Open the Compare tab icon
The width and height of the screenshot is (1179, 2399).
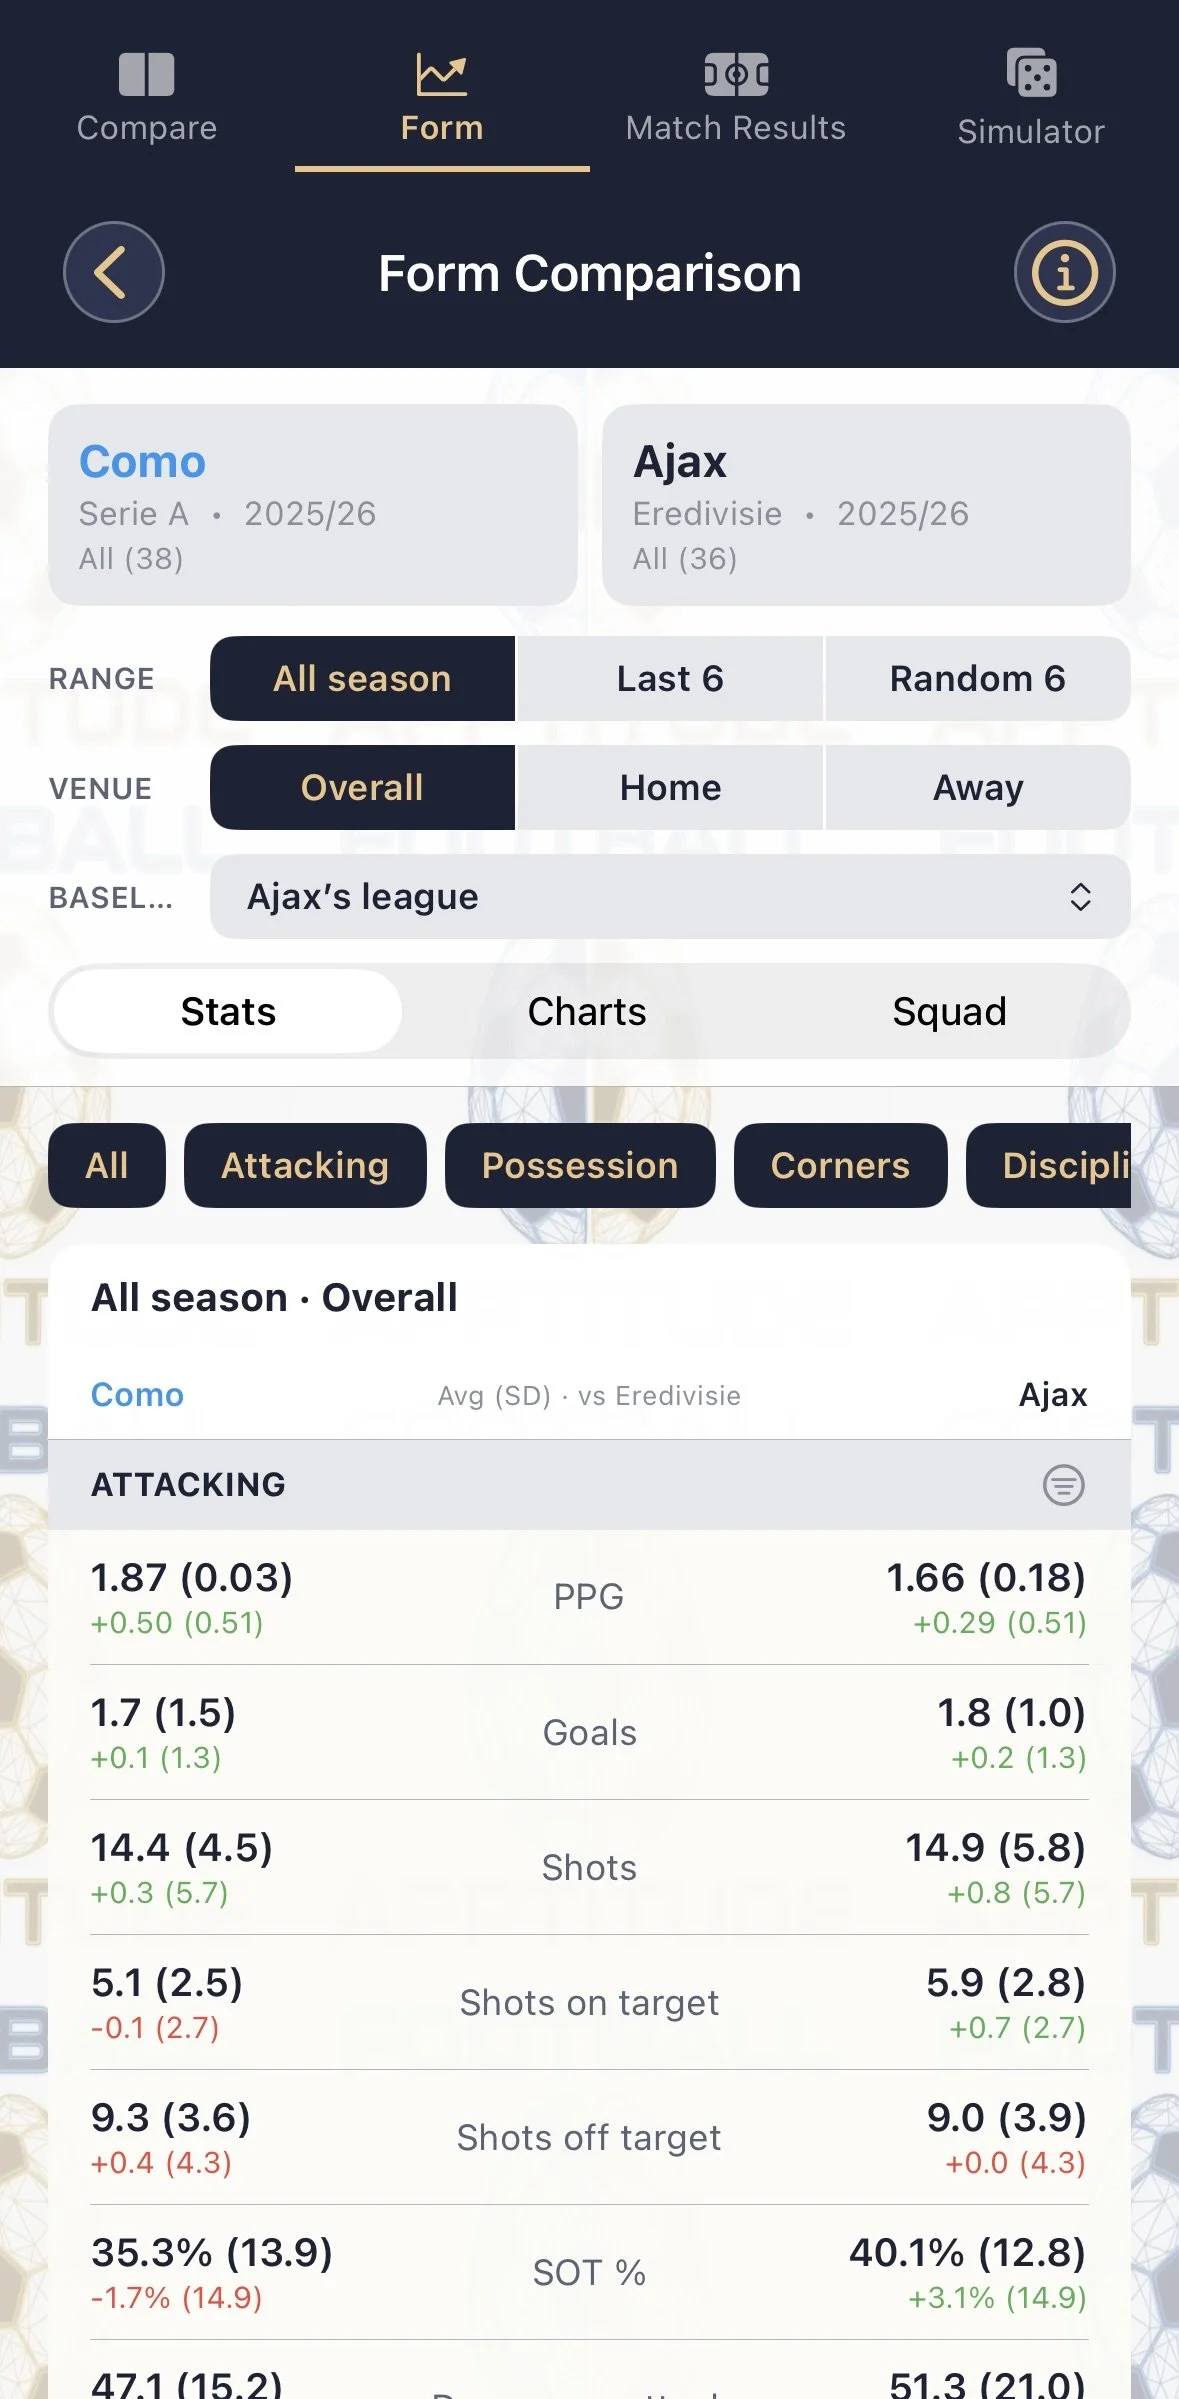click(146, 75)
